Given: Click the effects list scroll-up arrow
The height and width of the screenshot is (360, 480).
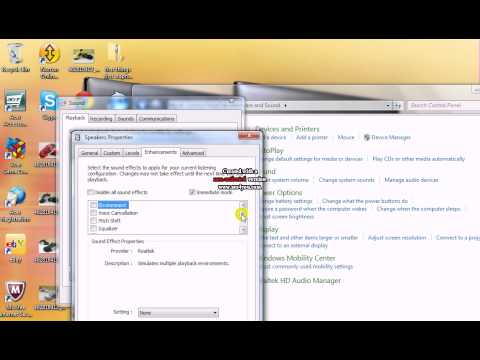Looking at the screenshot, I should click(243, 205).
